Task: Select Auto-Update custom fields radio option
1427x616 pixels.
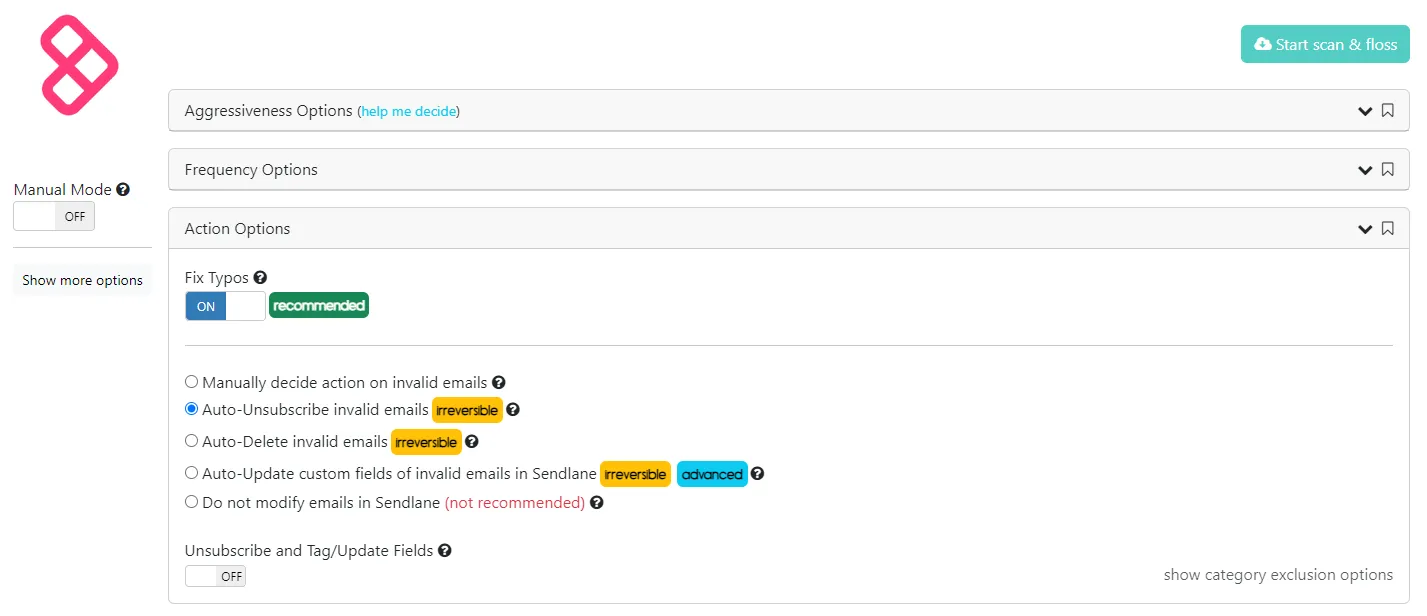Action: point(192,473)
